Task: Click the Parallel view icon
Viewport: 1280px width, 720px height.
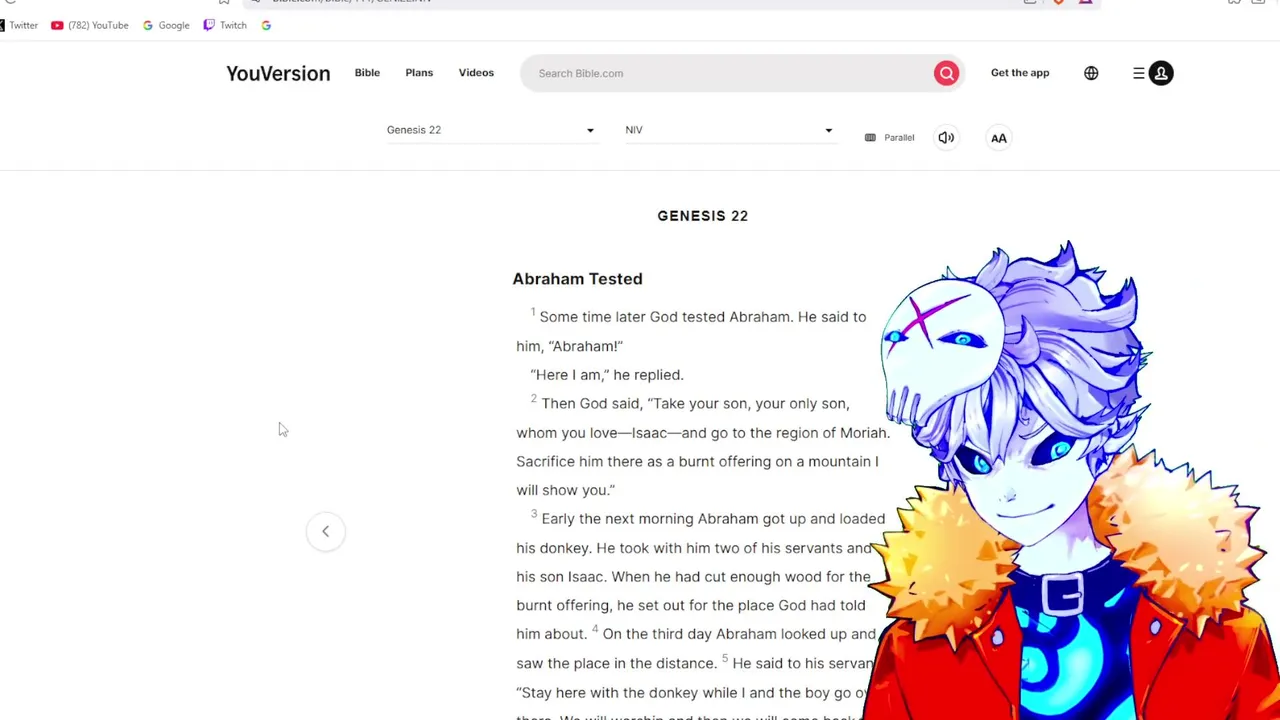Action: pyautogui.click(x=870, y=138)
